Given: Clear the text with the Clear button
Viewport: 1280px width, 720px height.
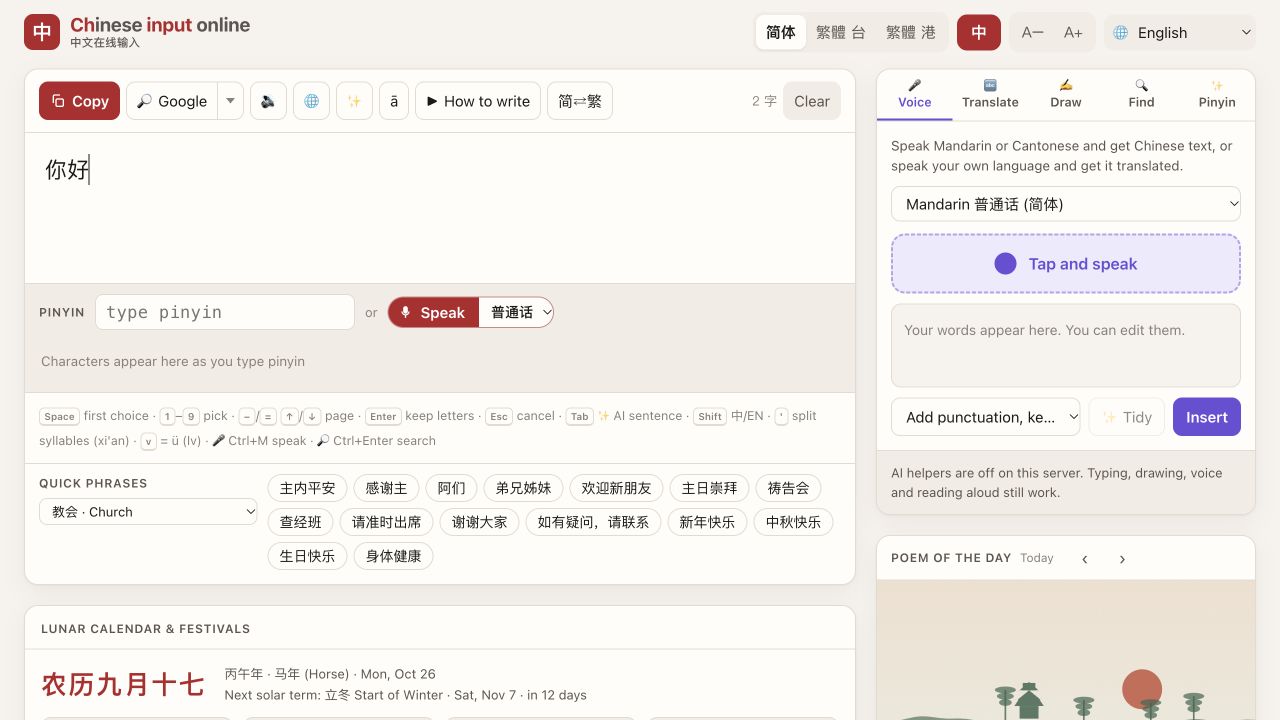Looking at the screenshot, I should tap(812, 101).
